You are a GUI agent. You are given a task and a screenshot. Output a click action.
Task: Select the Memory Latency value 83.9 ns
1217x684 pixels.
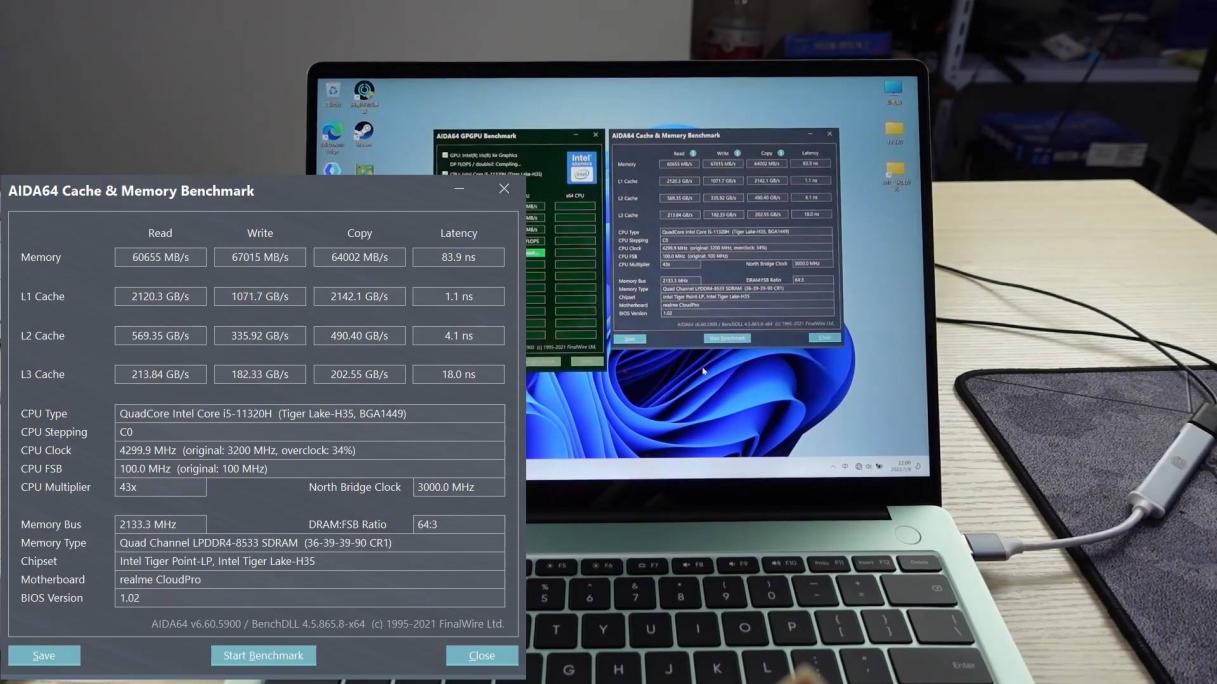tap(459, 257)
